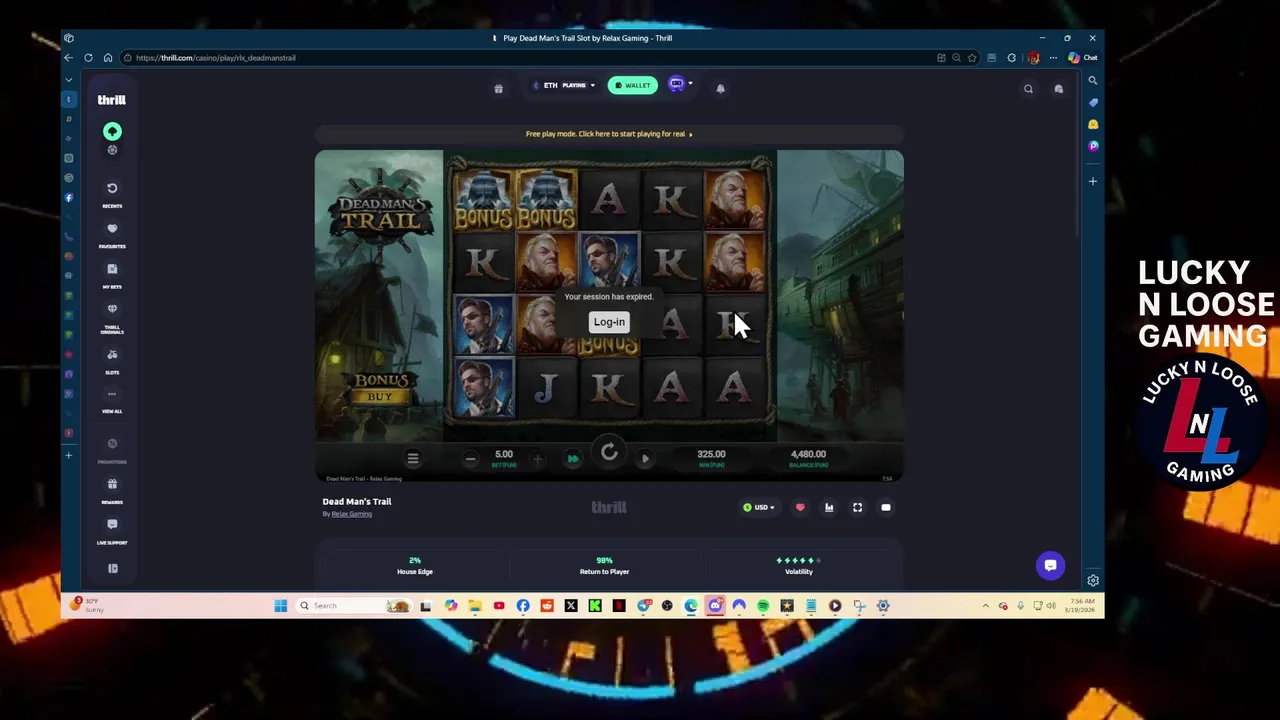The height and width of the screenshot is (720, 1280).
Task: Open the notifications bell icon
Action: 720,88
